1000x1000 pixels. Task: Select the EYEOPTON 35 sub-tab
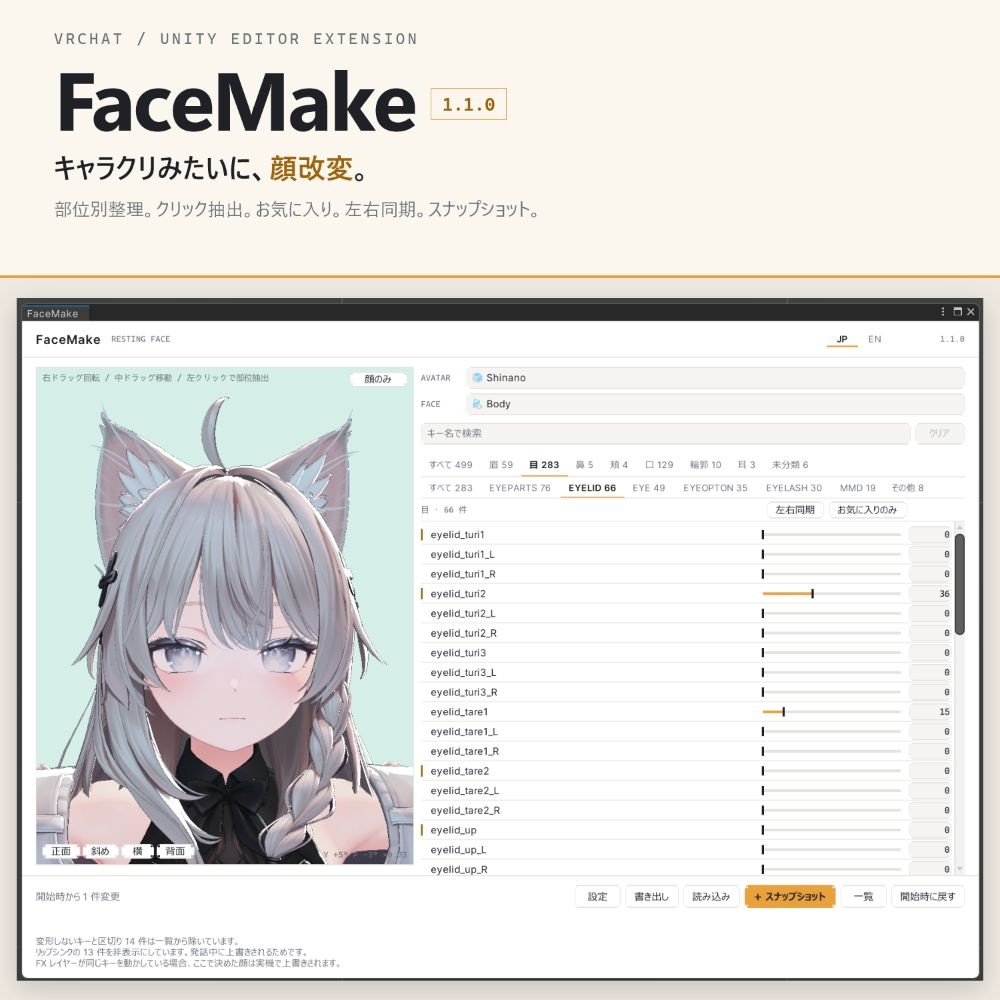click(715, 488)
